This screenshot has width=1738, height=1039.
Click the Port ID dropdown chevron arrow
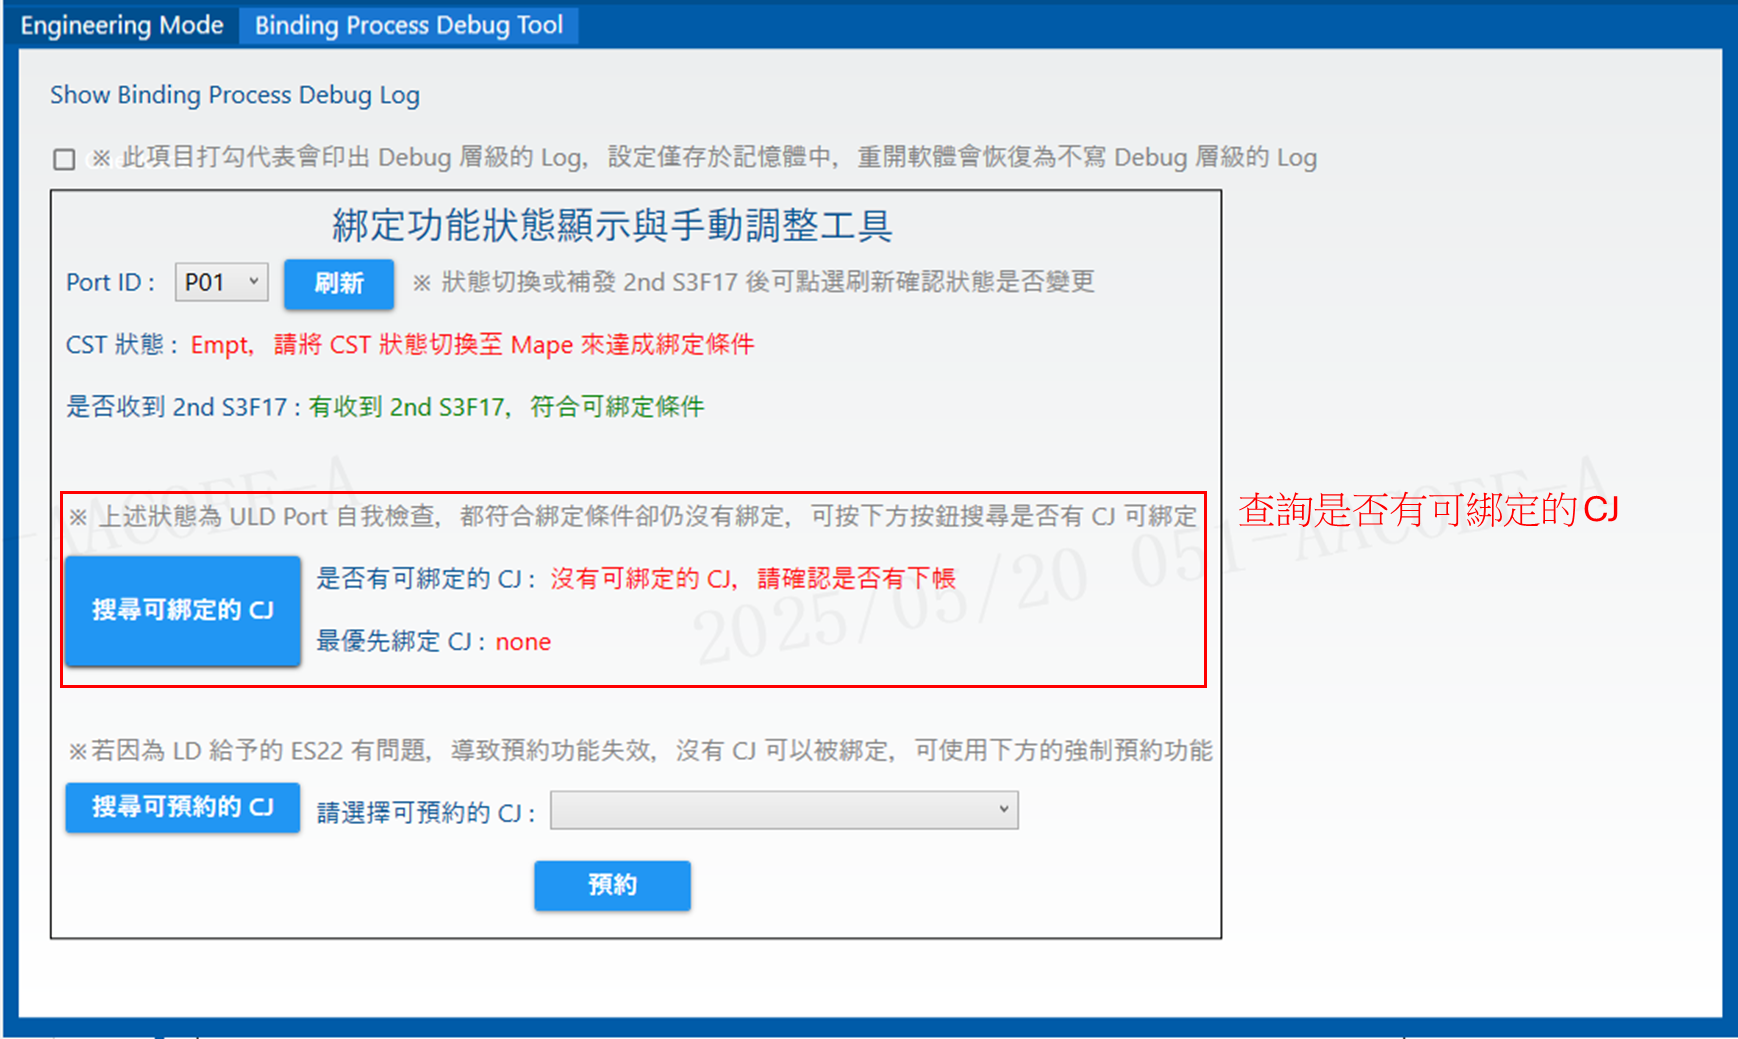[x=254, y=282]
